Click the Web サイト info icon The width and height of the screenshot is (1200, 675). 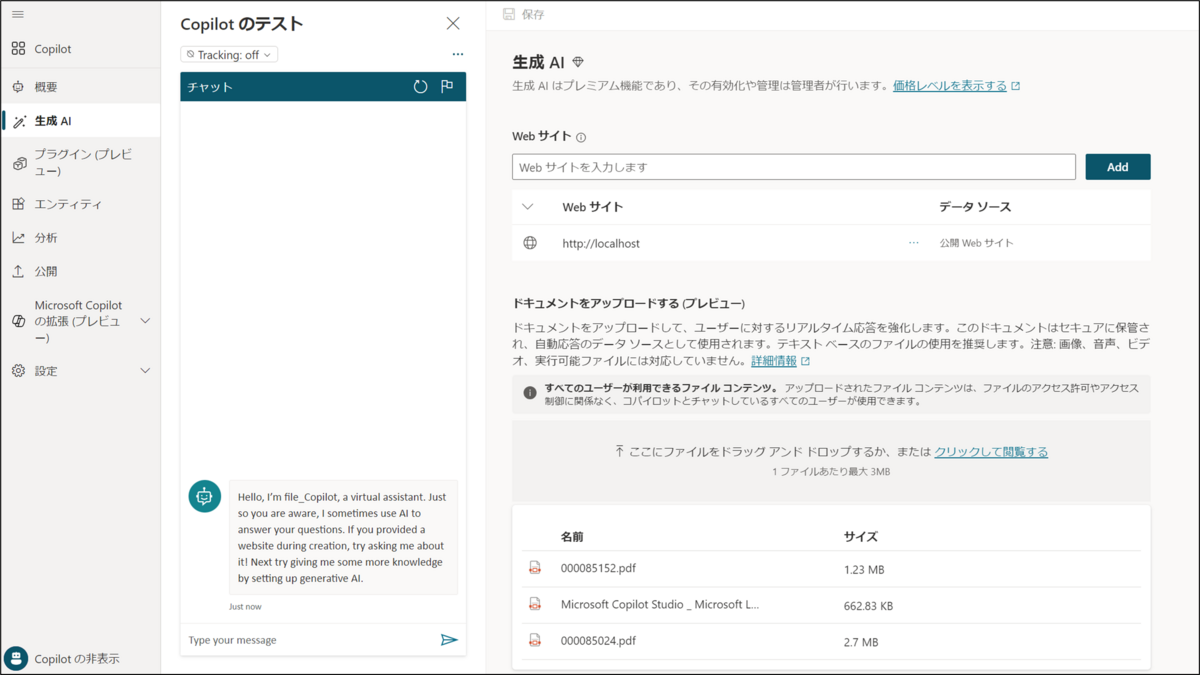581,138
